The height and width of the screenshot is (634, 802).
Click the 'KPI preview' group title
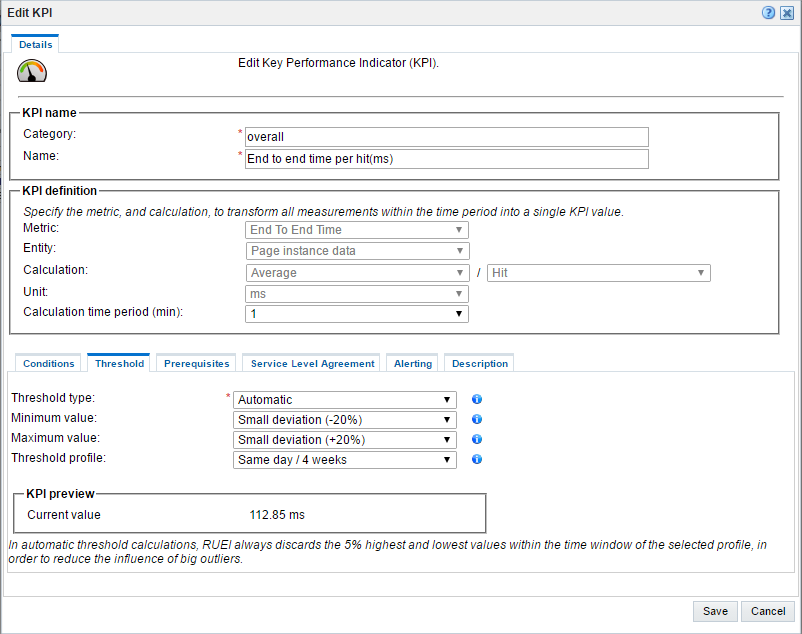(x=60, y=494)
